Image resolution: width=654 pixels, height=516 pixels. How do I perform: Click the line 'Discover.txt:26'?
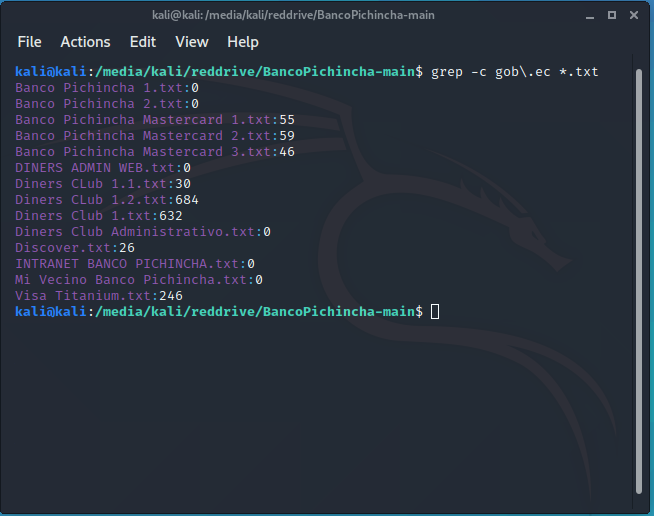[x=75, y=248]
